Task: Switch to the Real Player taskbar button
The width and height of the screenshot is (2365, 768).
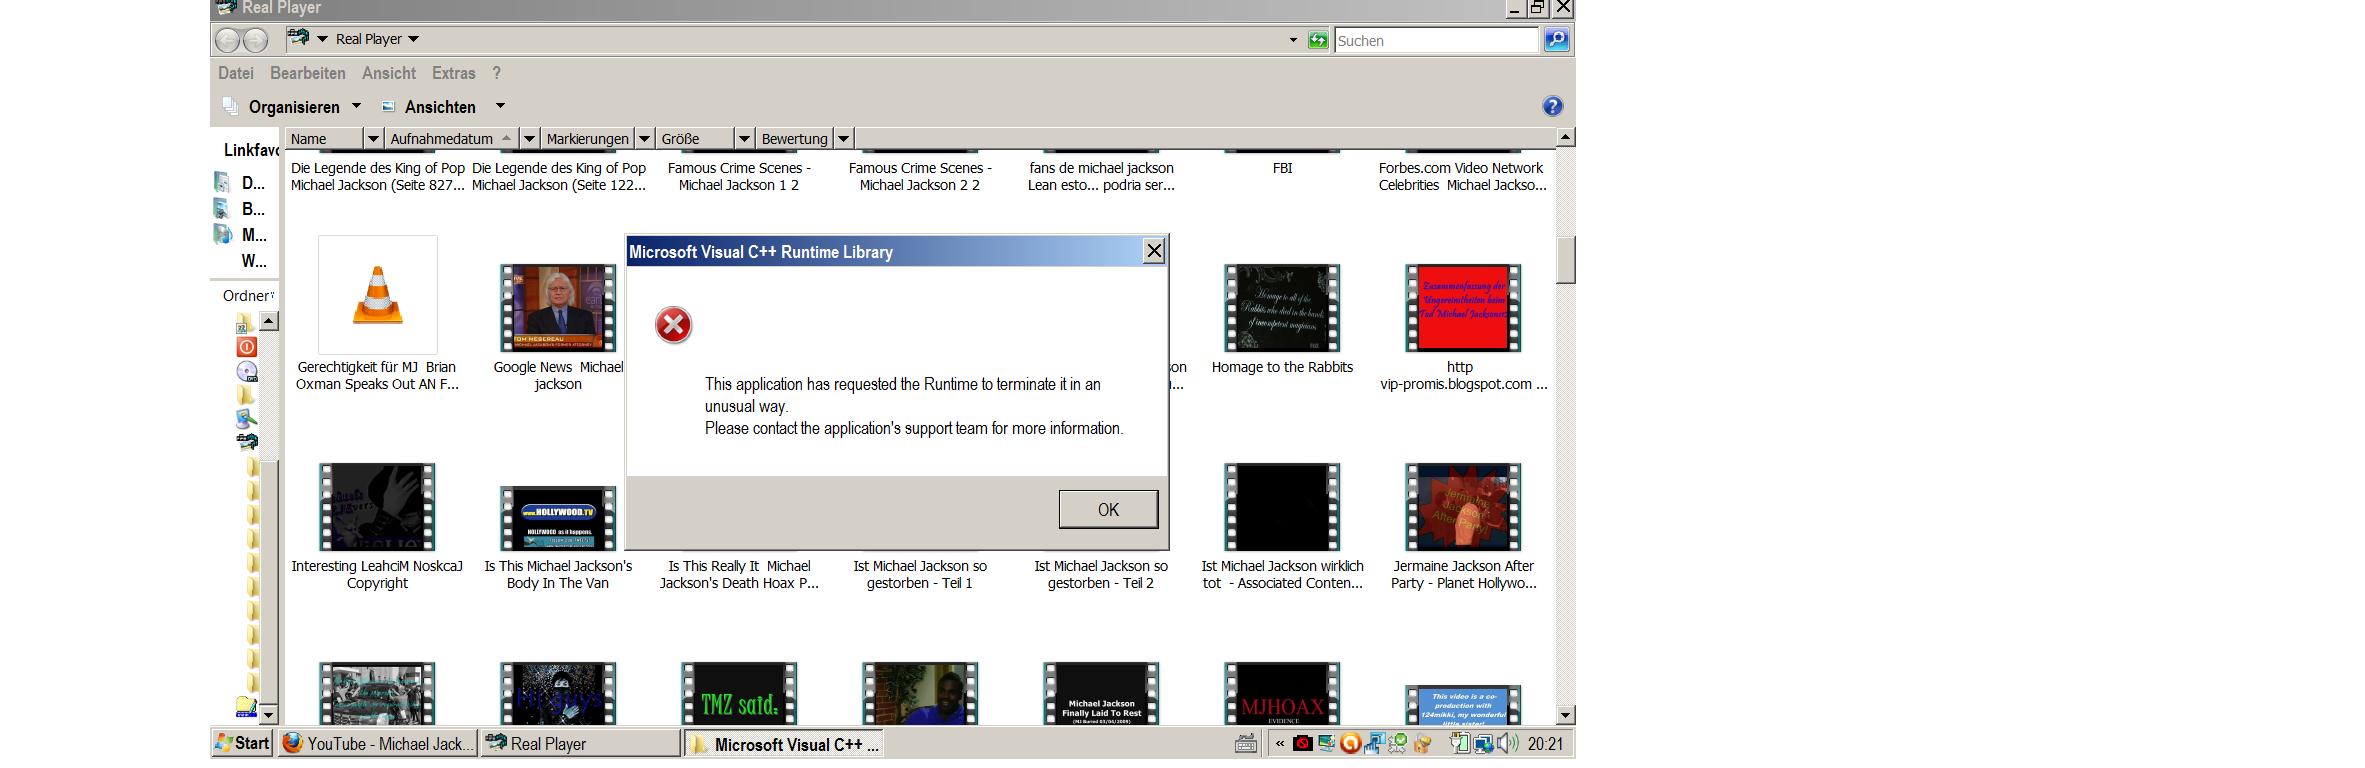Action: 580,743
